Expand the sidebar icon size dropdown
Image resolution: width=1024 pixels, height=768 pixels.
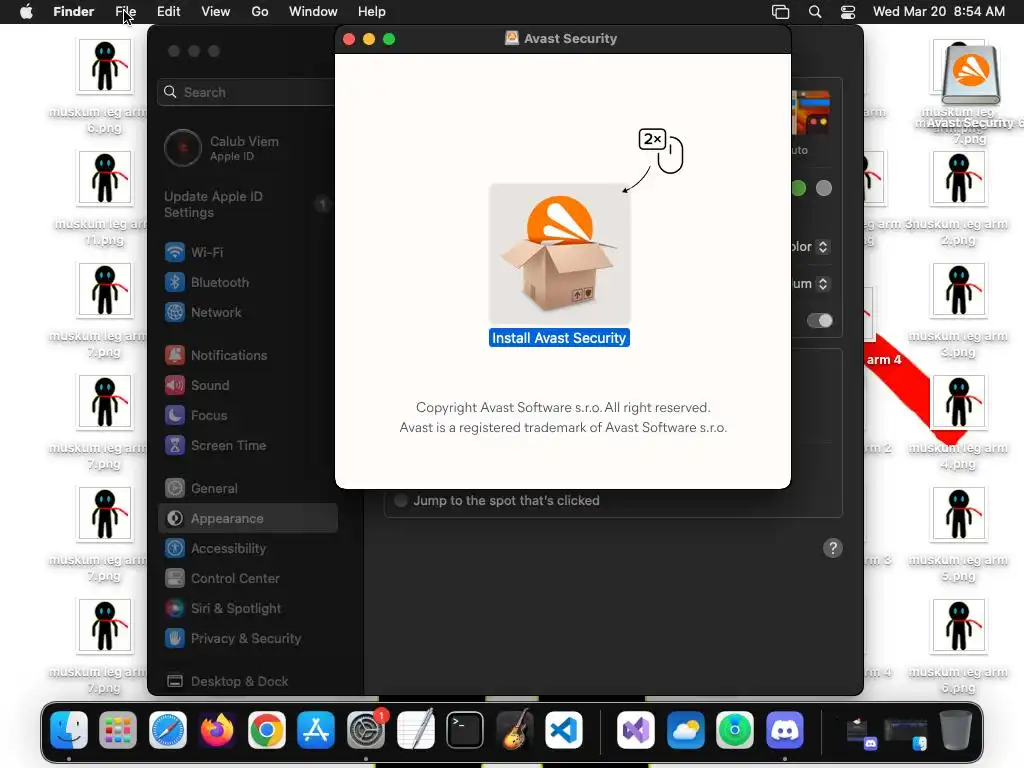823,284
